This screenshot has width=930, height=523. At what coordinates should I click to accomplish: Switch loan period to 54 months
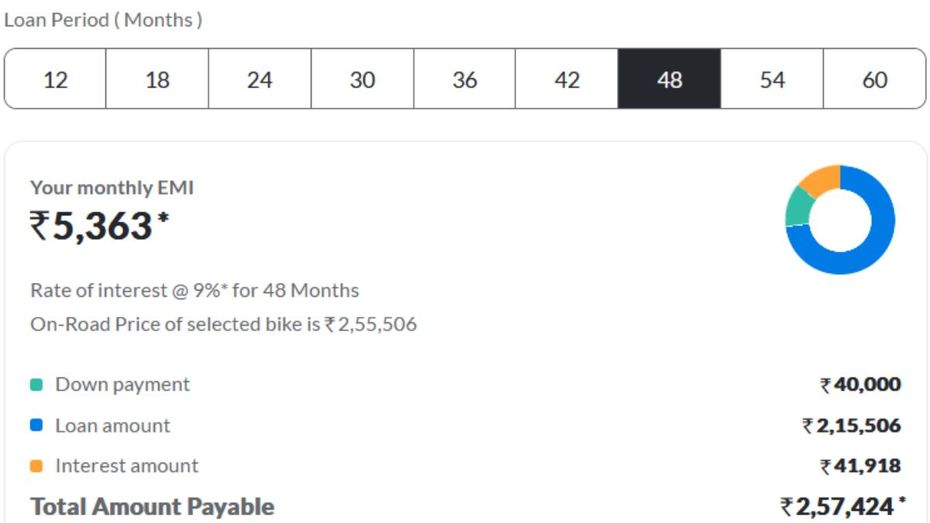tap(772, 79)
